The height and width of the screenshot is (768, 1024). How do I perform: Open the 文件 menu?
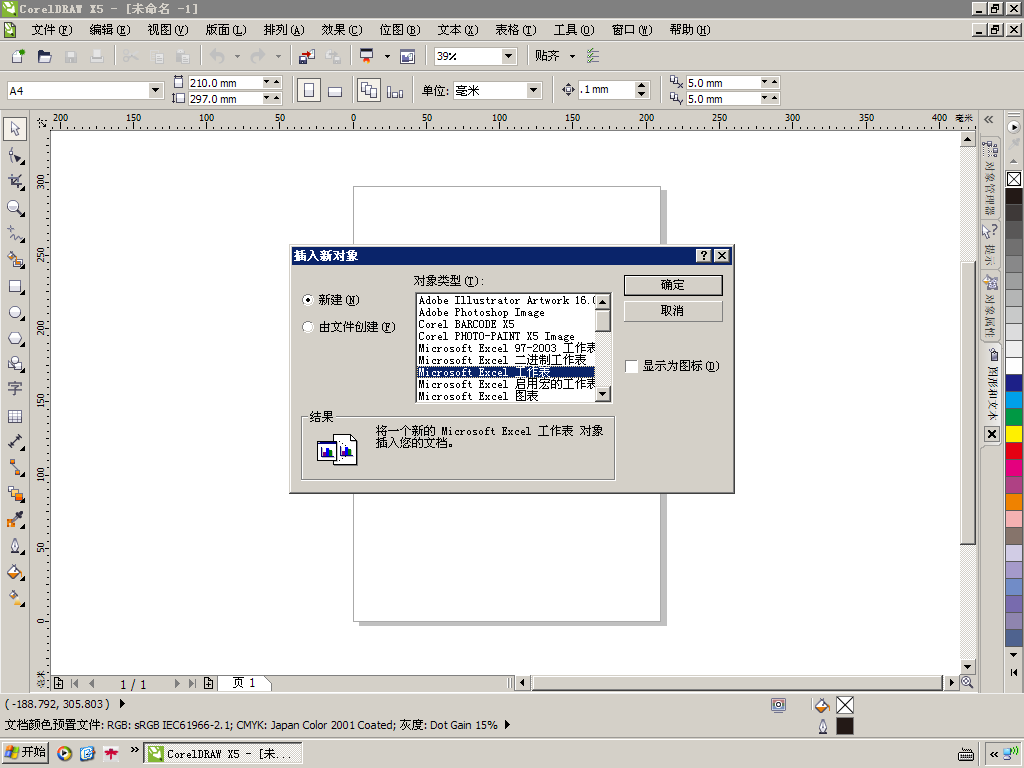[52, 30]
